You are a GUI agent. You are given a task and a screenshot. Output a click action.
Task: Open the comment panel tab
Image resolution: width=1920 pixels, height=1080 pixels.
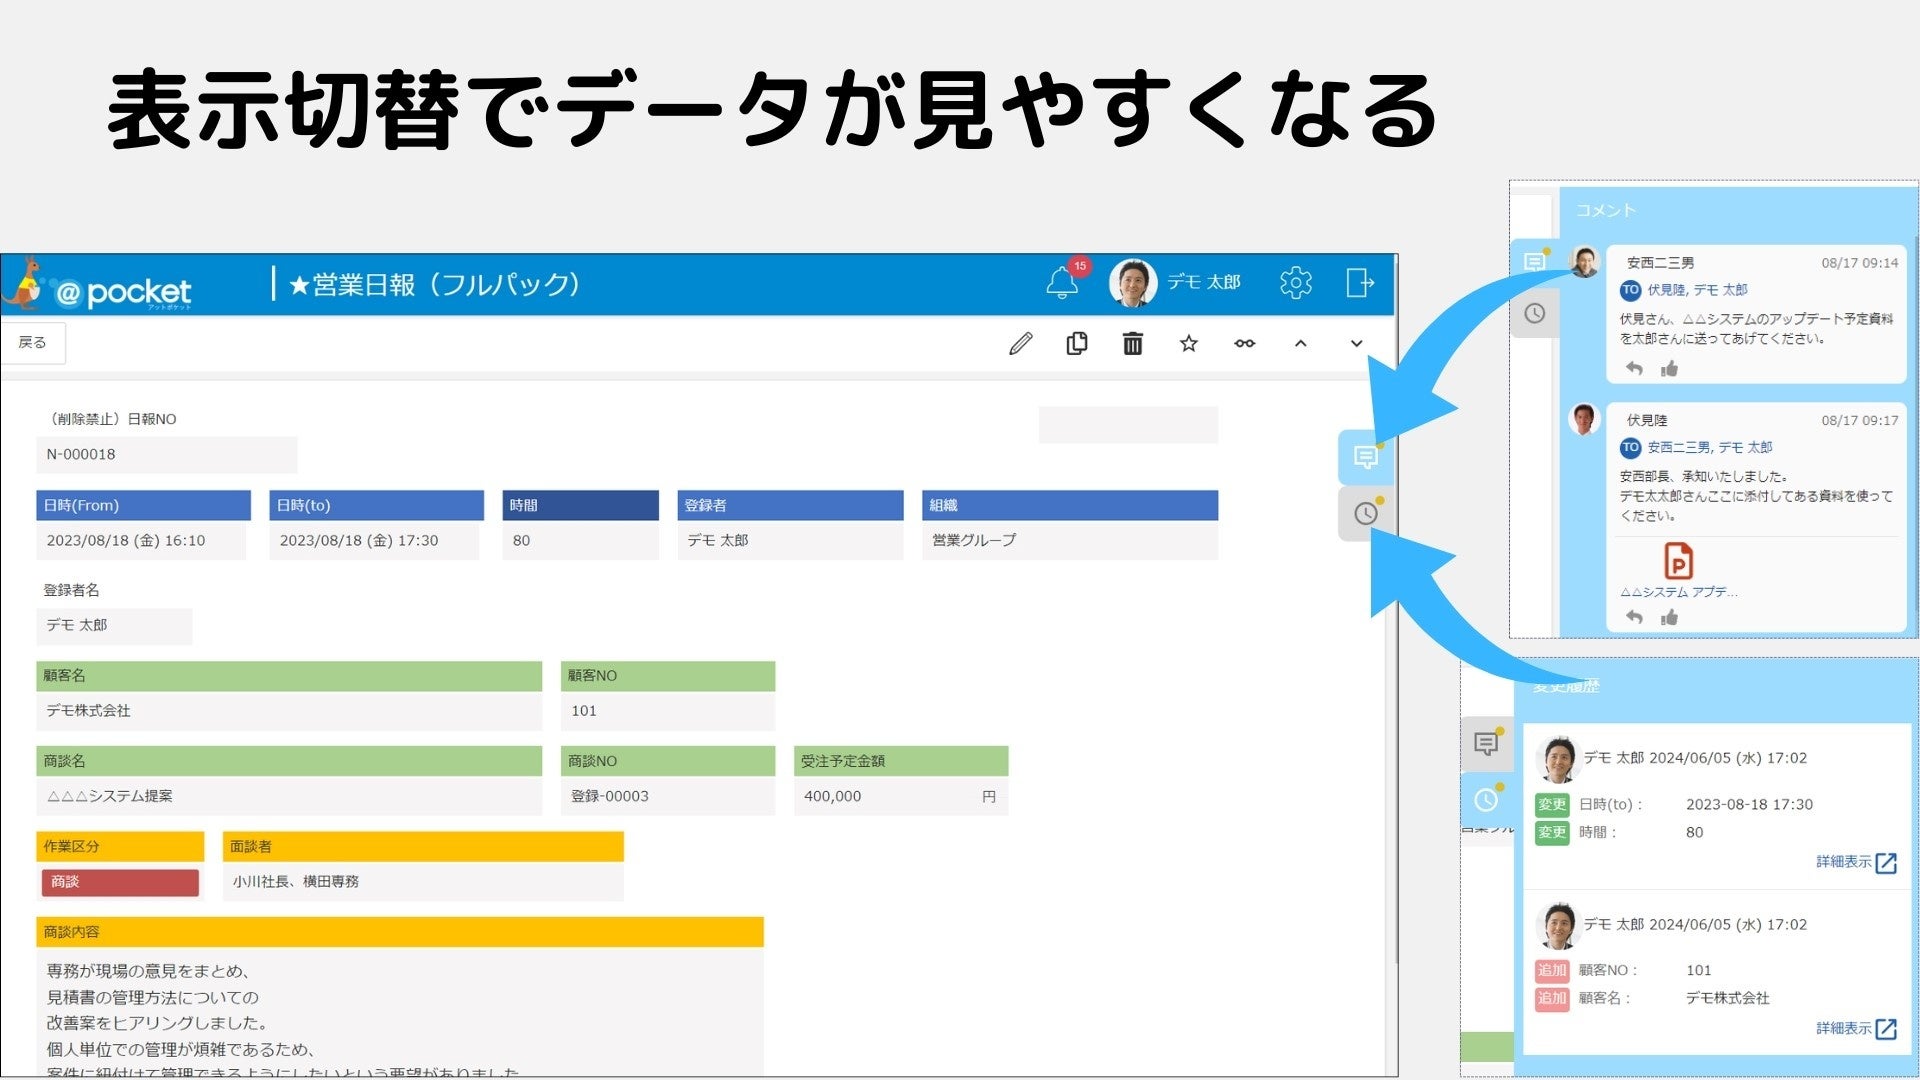coord(1365,457)
